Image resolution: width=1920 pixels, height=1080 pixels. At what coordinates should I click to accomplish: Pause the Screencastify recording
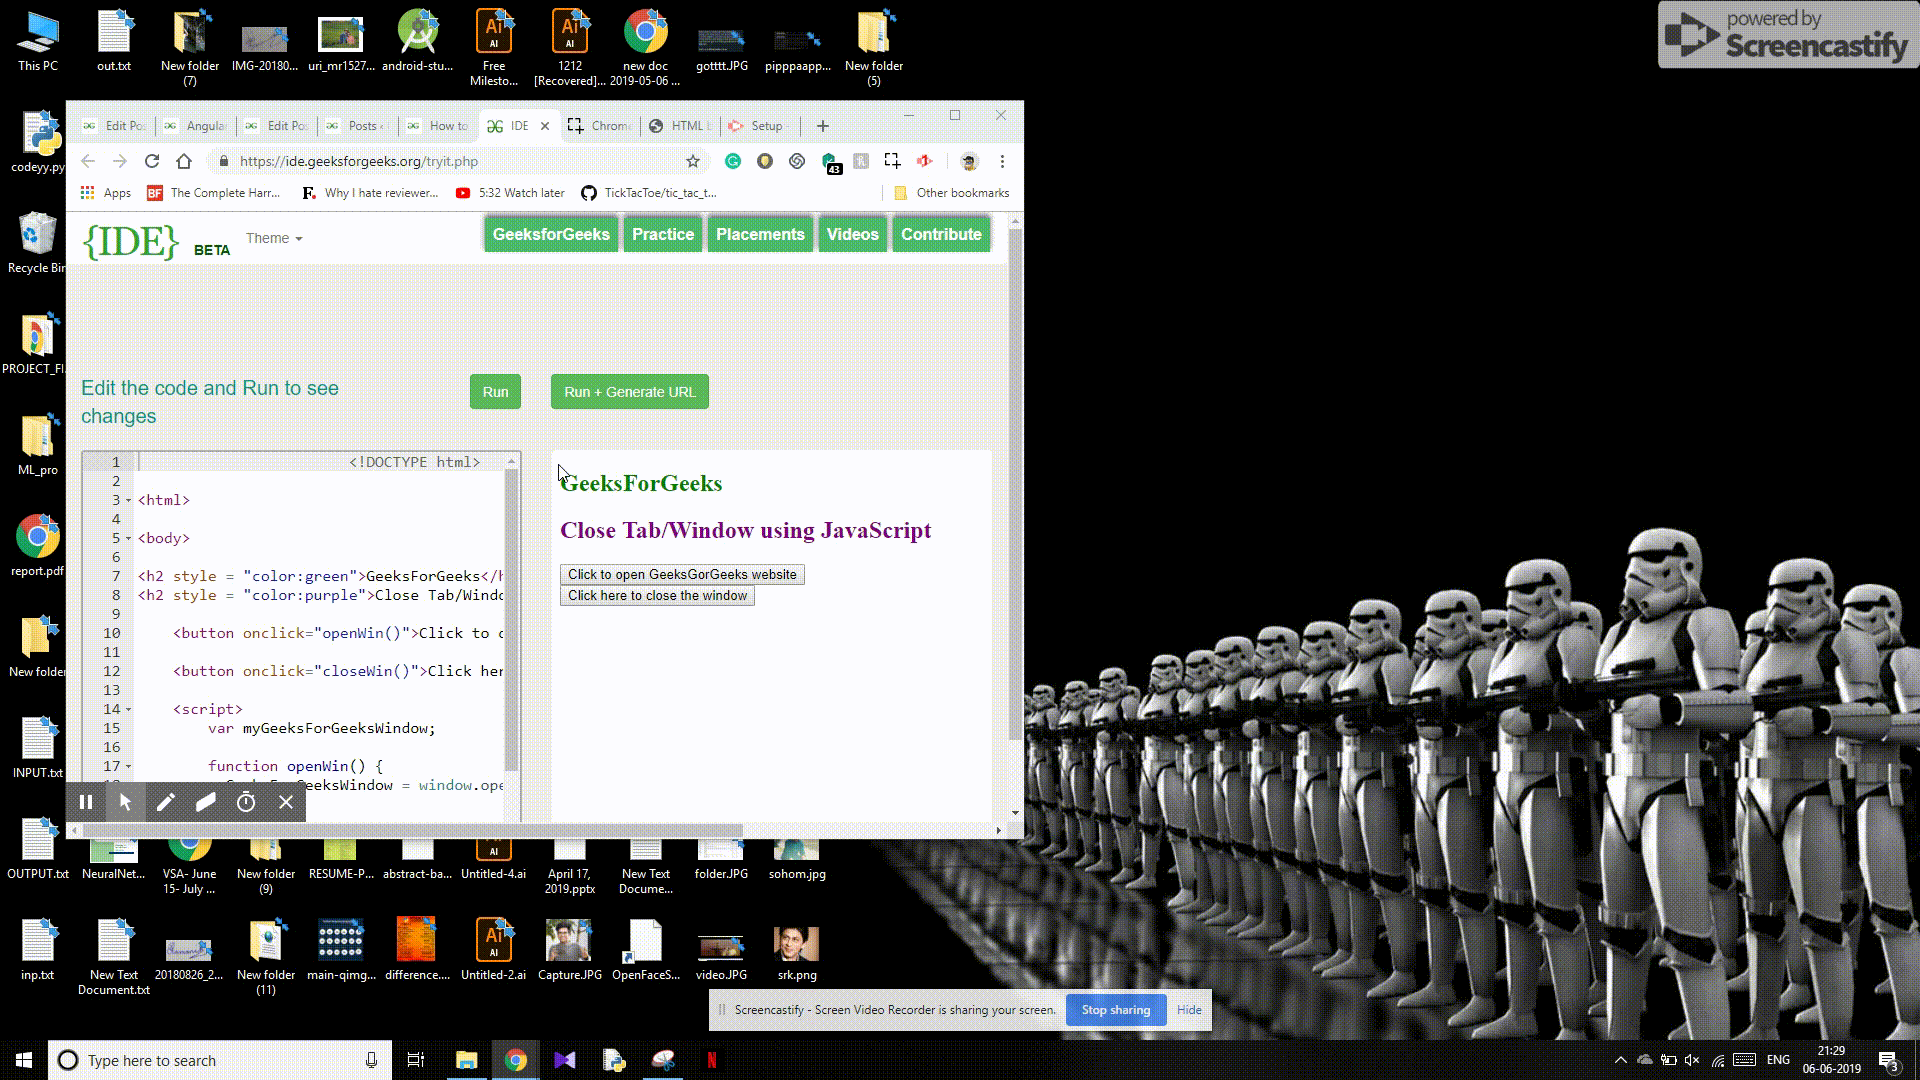point(86,802)
